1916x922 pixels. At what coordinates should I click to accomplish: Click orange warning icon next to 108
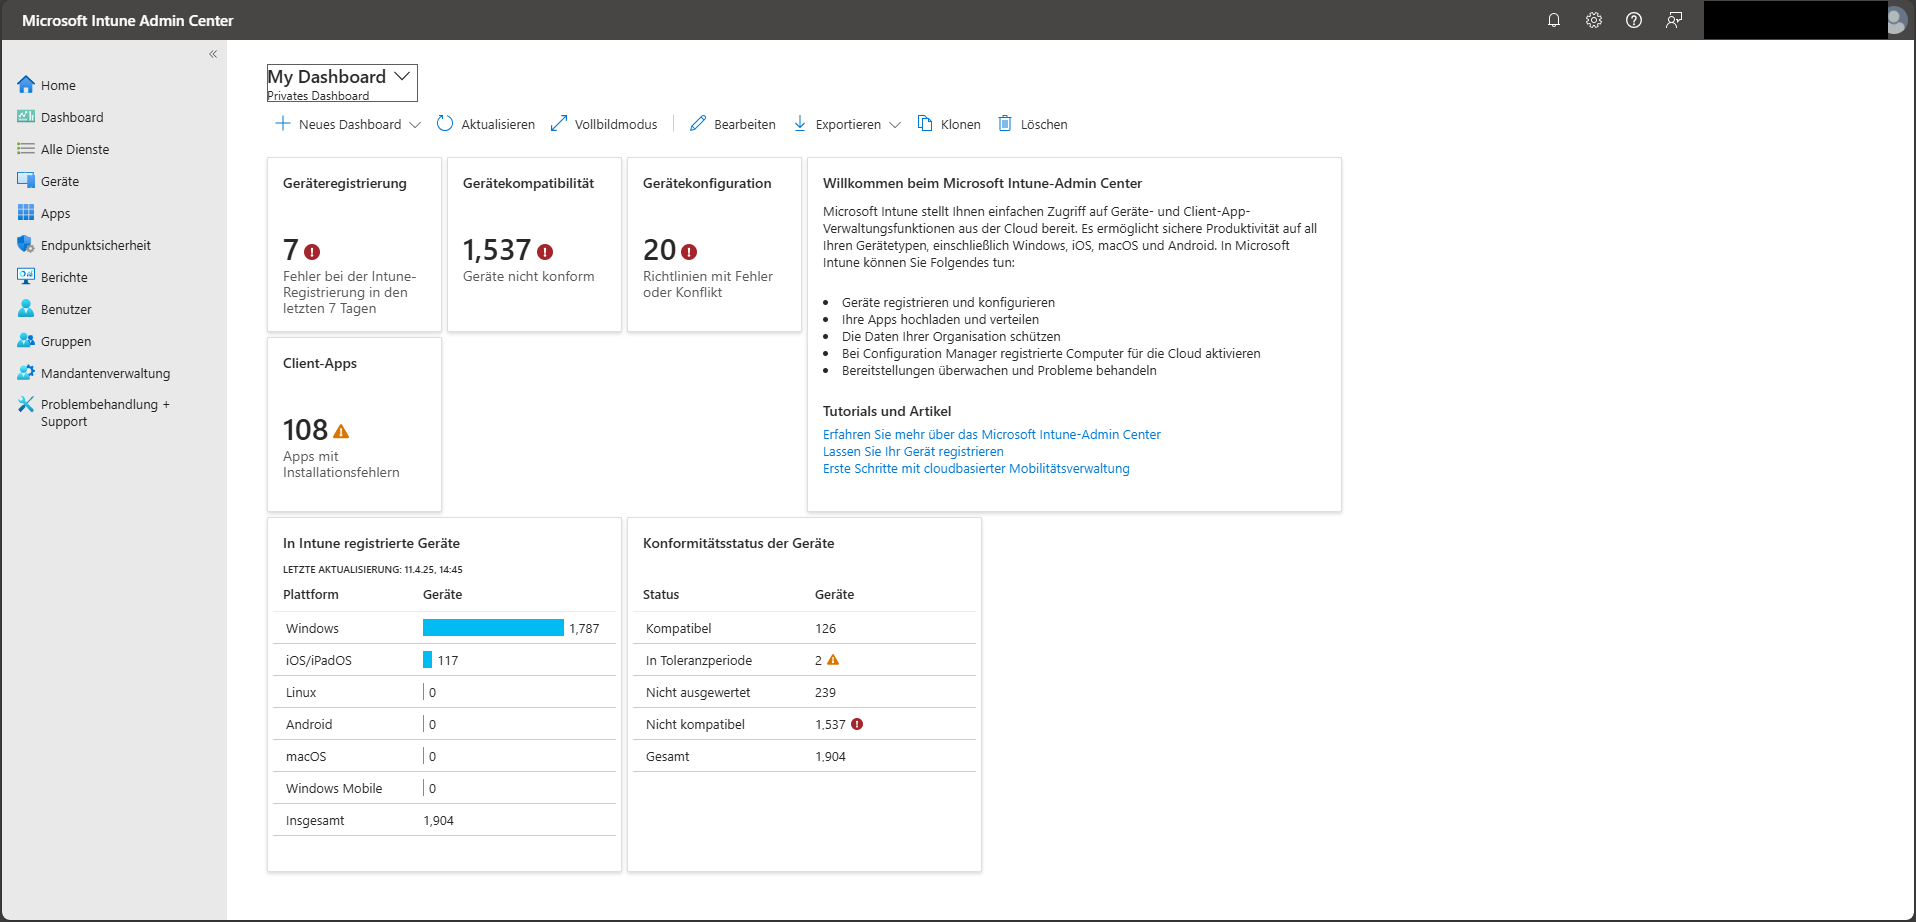(341, 432)
